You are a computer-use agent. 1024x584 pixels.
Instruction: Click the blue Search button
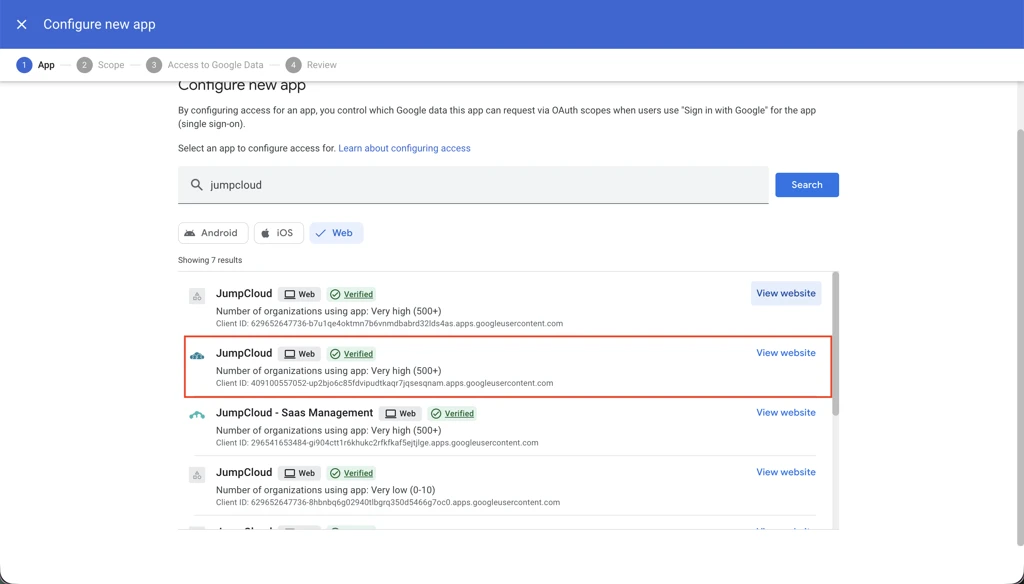click(x=807, y=185)
